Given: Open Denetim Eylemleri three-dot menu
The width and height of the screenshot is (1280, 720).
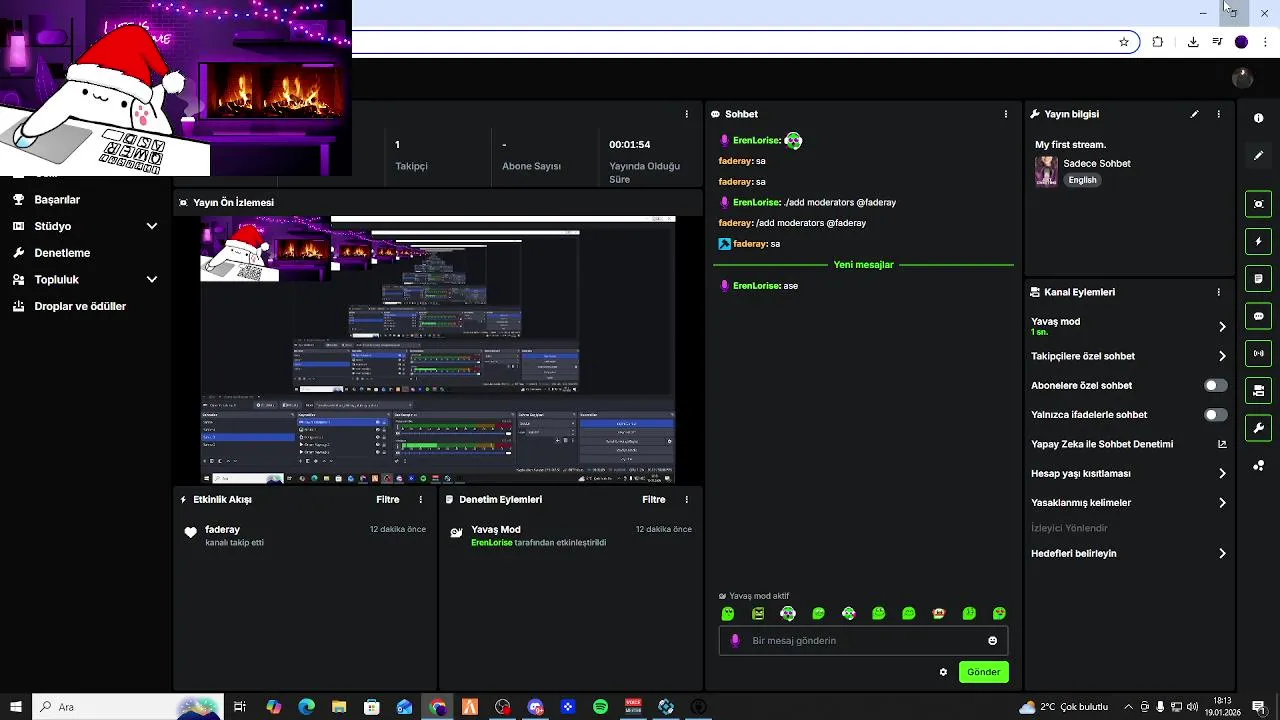Looking at the screenshot, I should coord(686,499).
